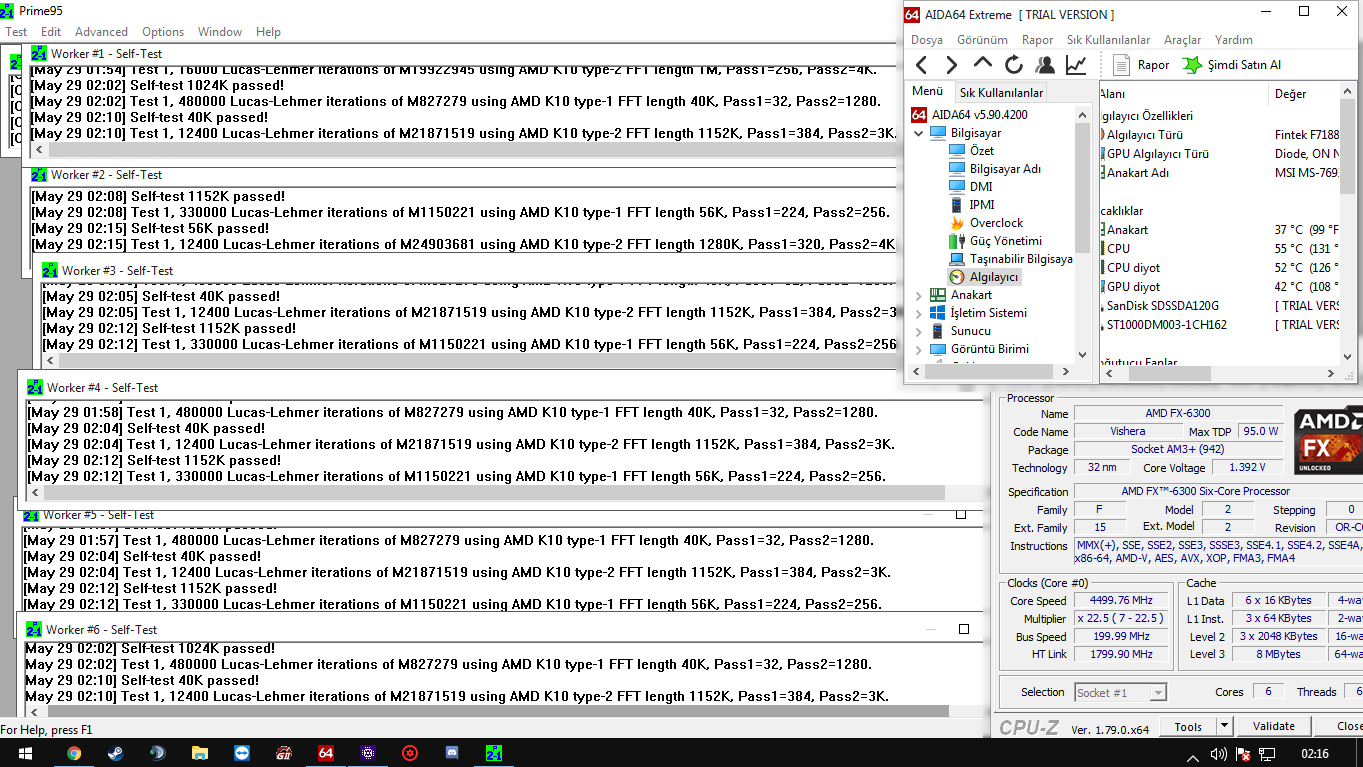Select Taşınabilir Bilgisayar laptop icon
This screenshot has width=1363, height=767.
pos(956,259)
